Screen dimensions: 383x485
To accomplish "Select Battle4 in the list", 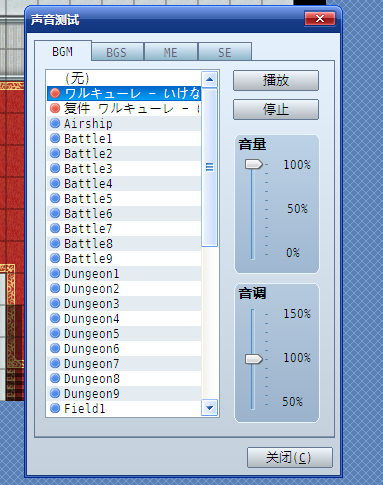I will click(x=124, y=183).
